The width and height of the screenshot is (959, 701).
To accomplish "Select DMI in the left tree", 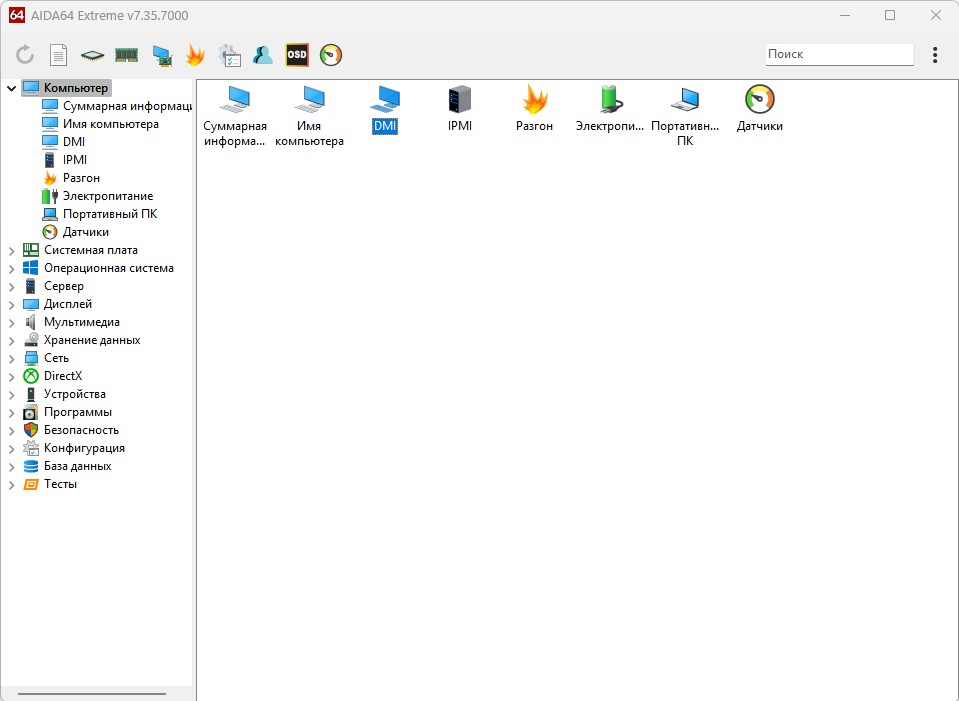I will 64,142.
